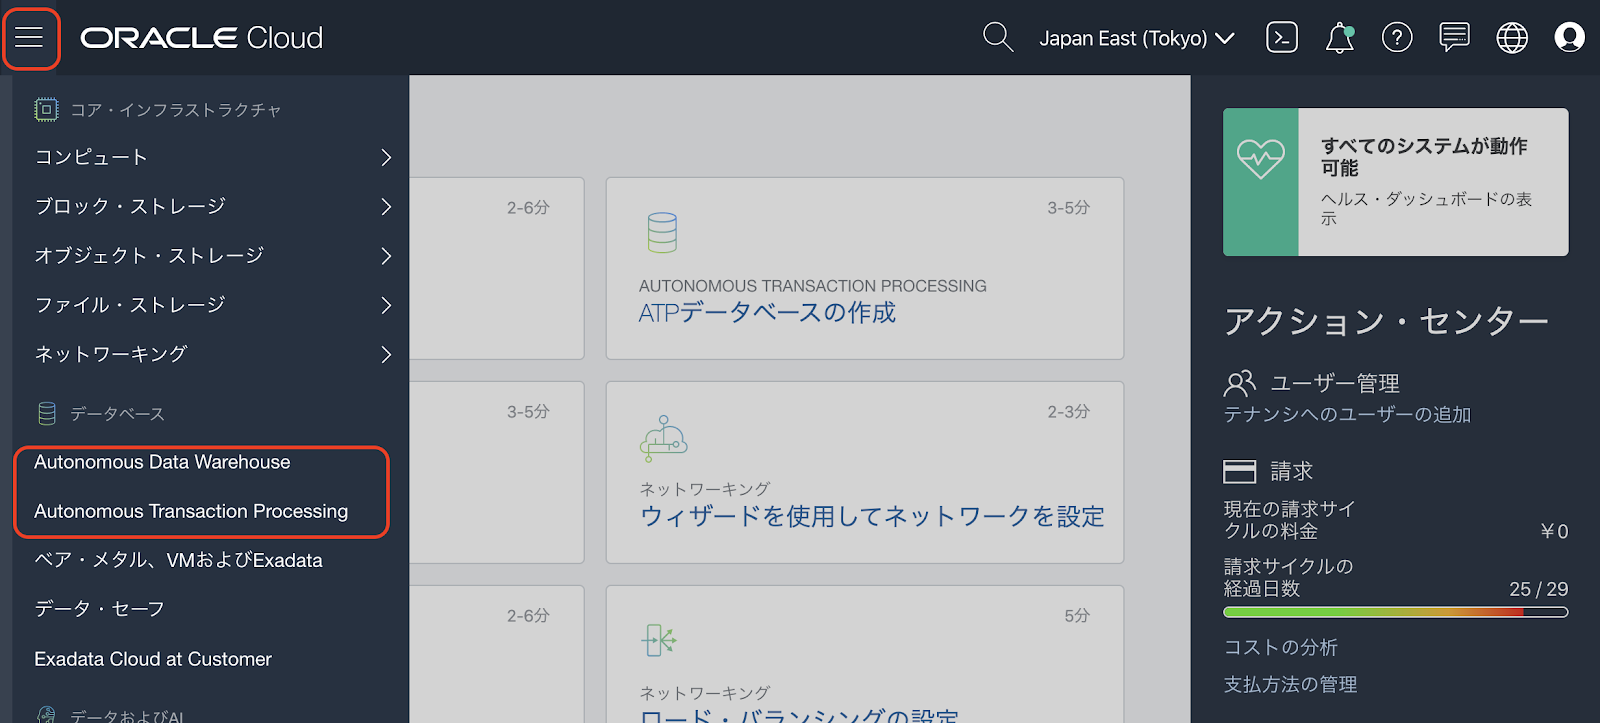Open Exadata Cloud at Customer menu item

153,659
